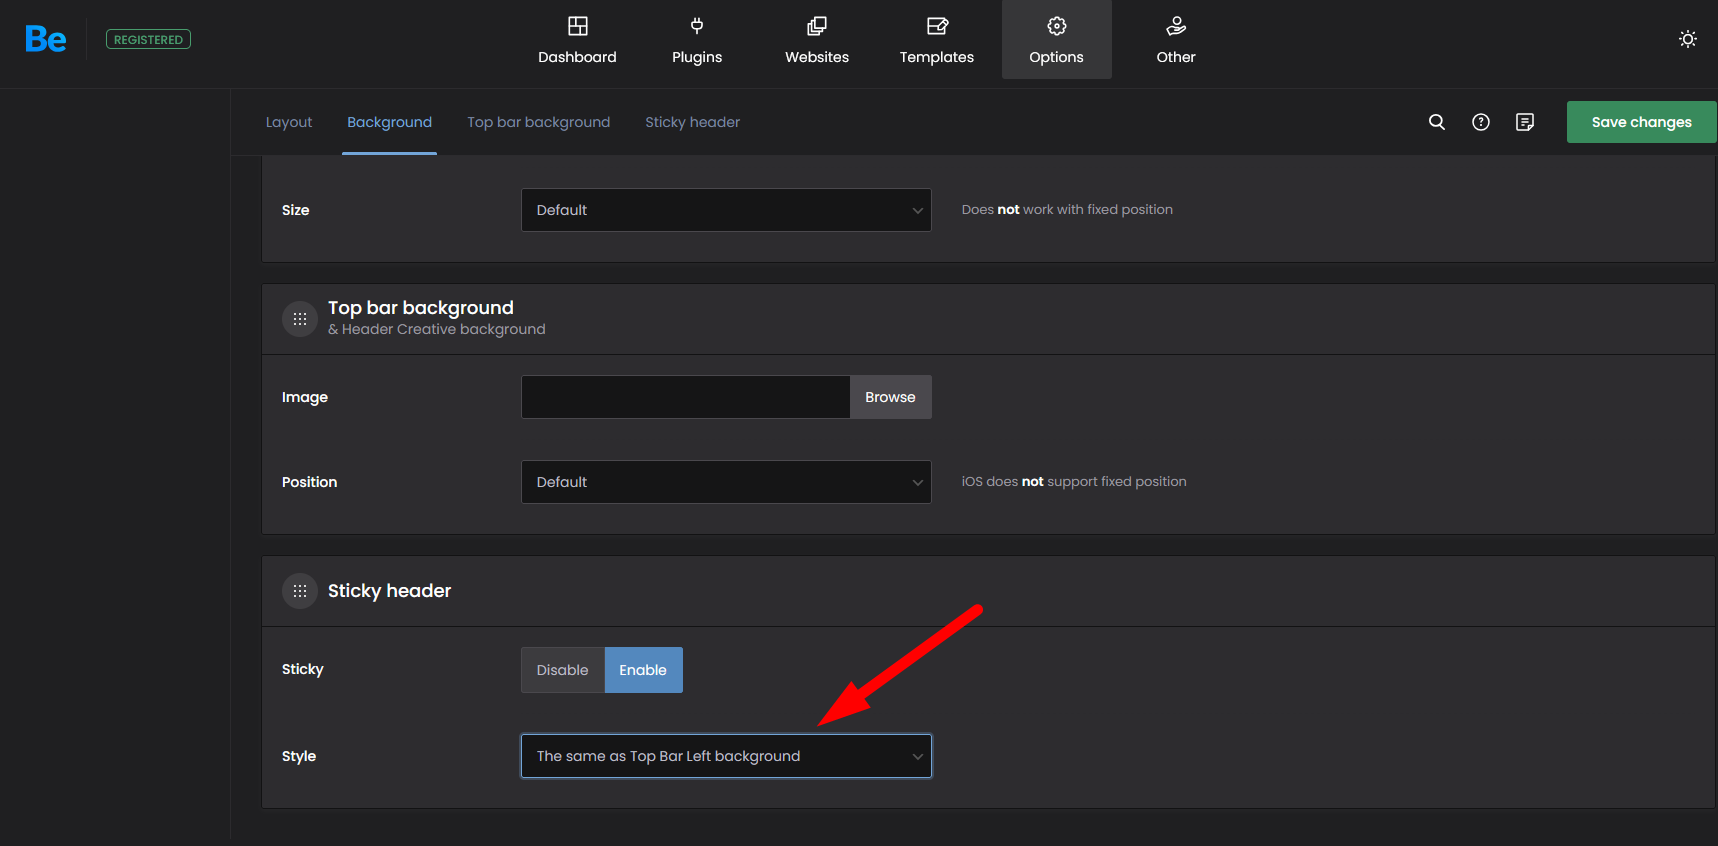Enable the sticky header
Viewport: 1718px width, 846px height.
pyautogui.click(x=643, y=670)
